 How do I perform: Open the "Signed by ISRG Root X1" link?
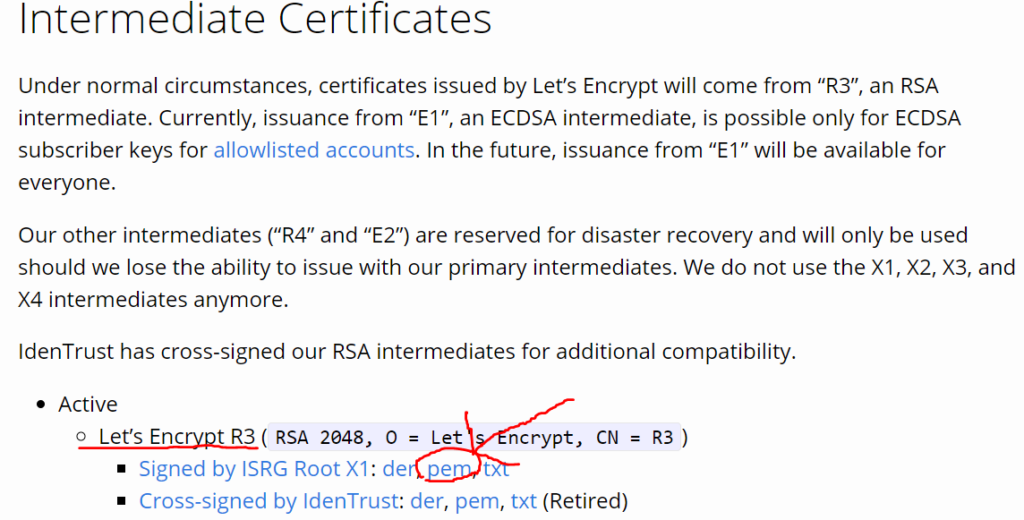click(253, 469)
